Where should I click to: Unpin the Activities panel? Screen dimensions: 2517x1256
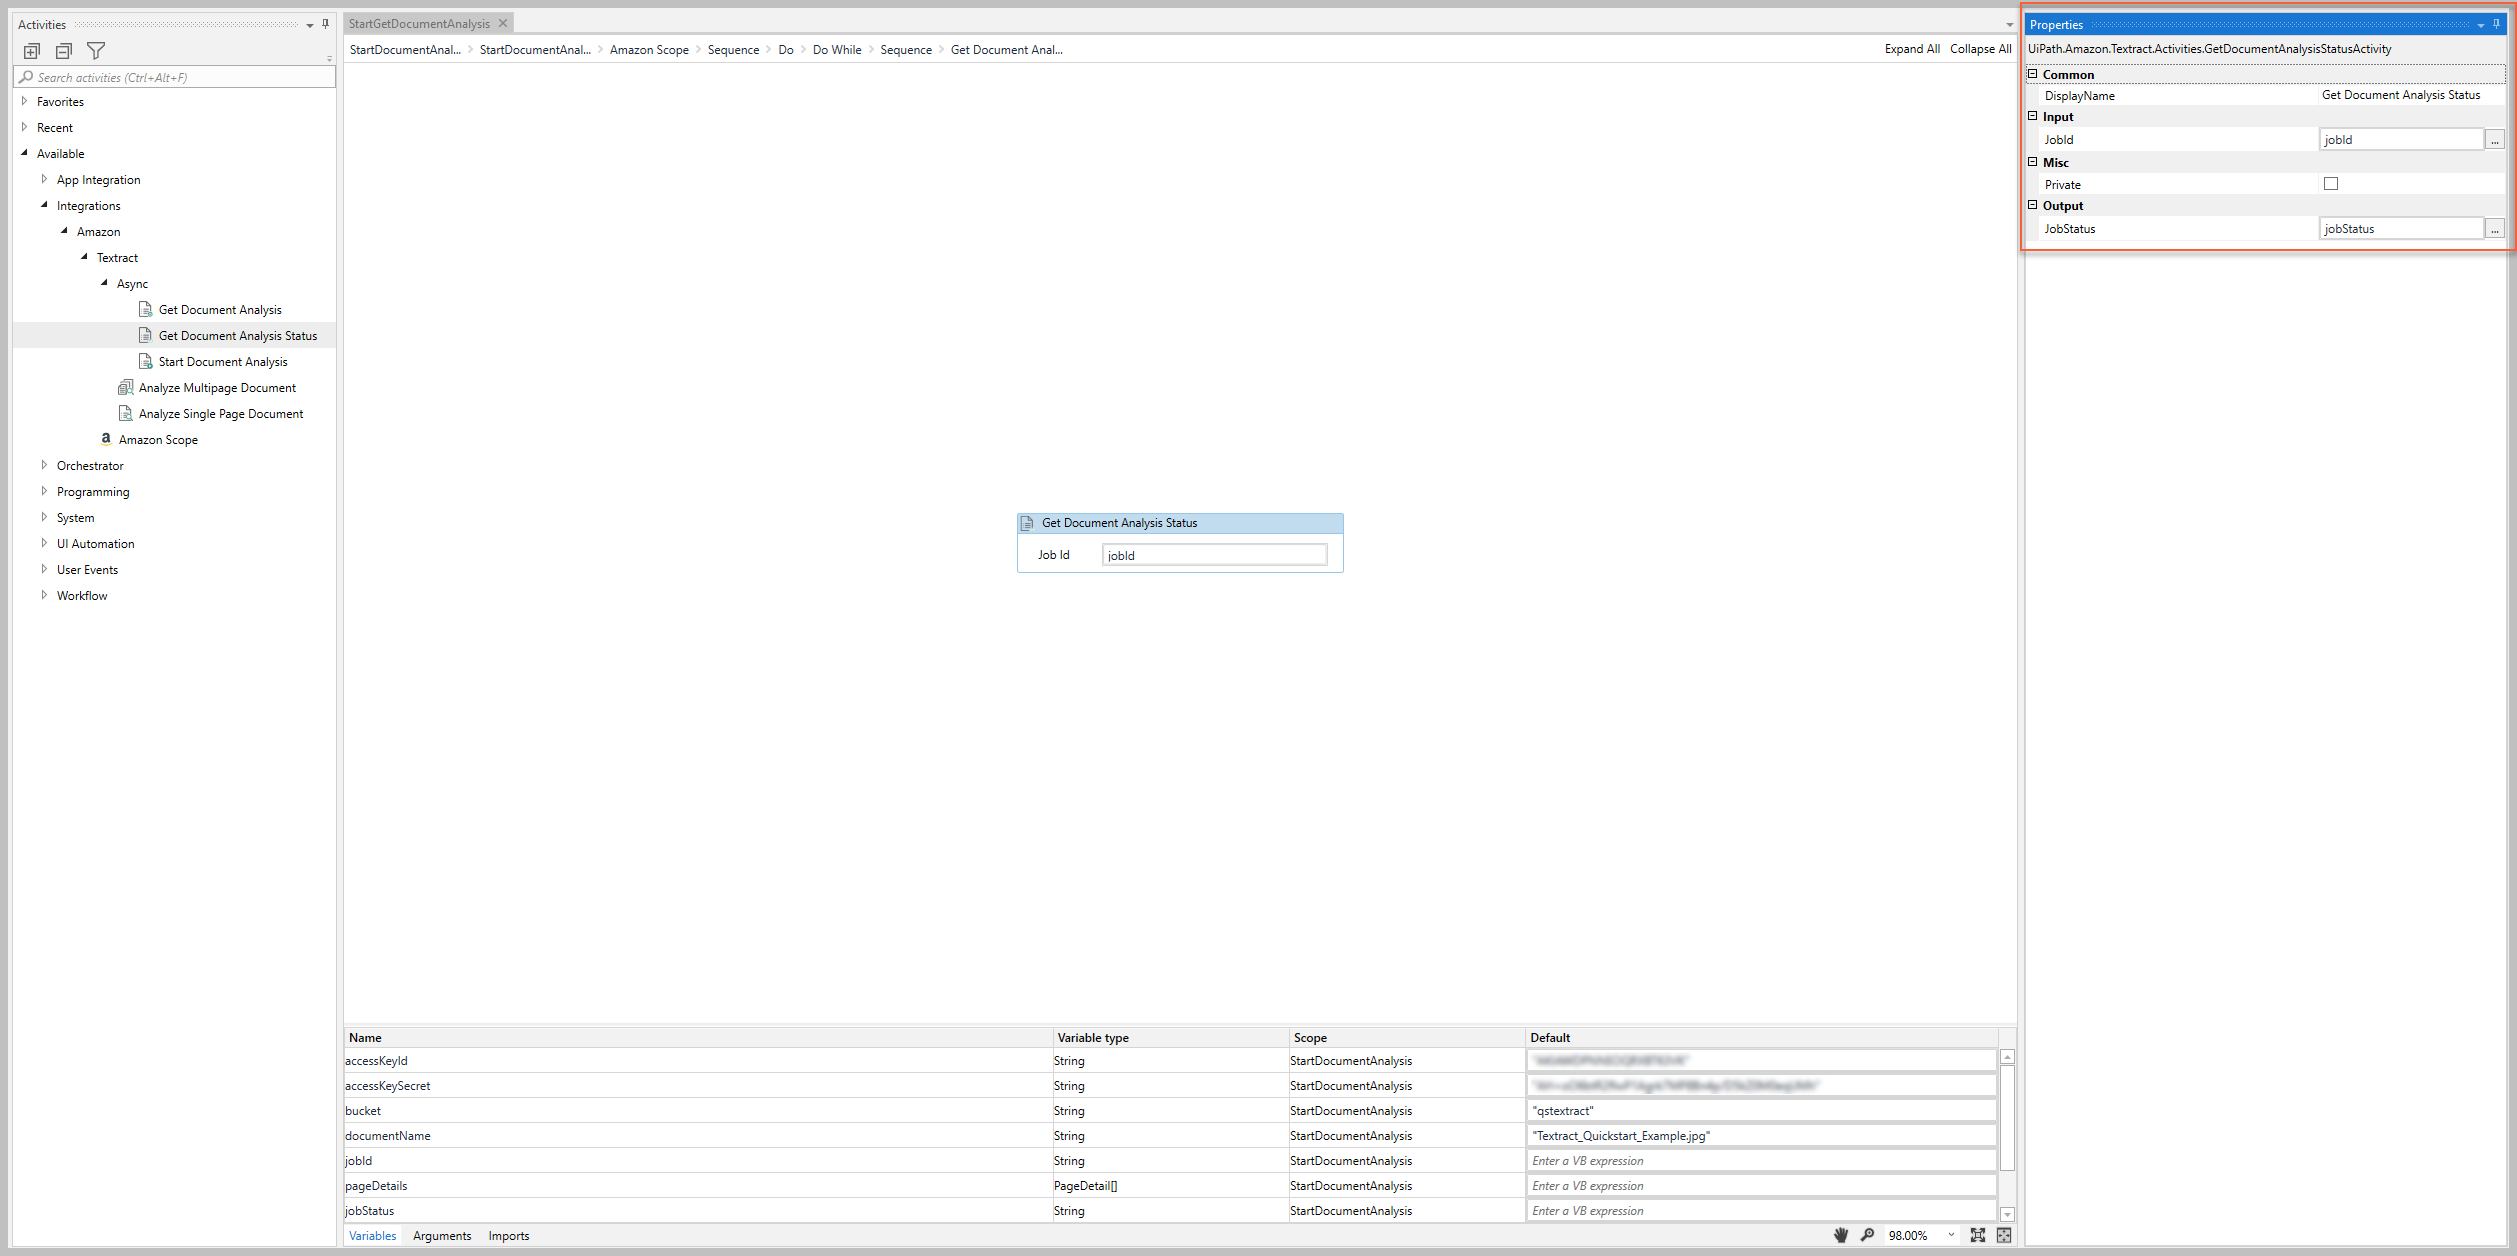[x=323, y=24]
